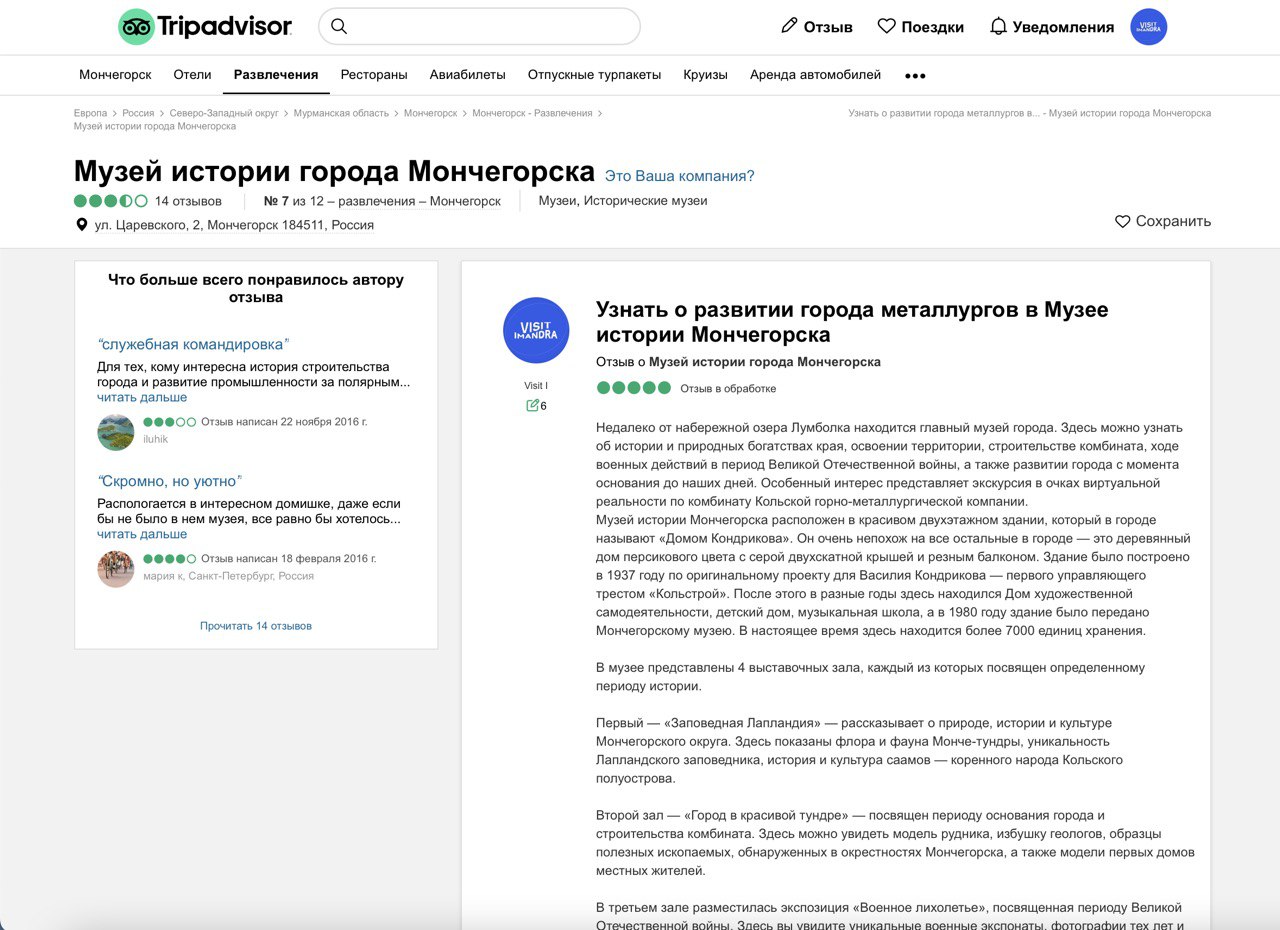This screenshot has height=930, width=1280.
Task: Click the heart icon next to Сохранить
Action: click(1123, 221)
